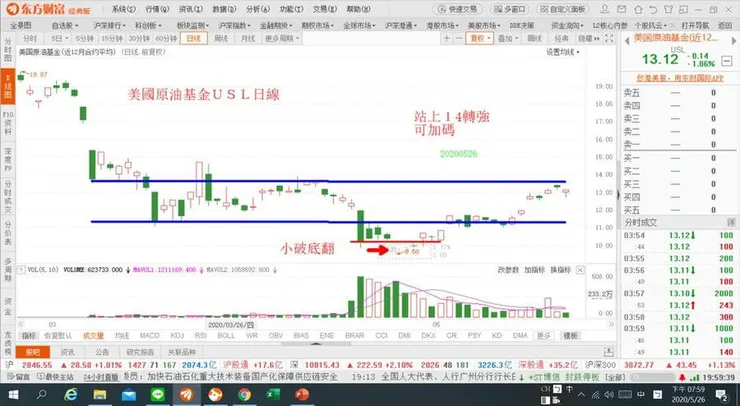The width and height of the screenshot is (740, 406).
Task: Open 行情 menu
Action: [x=157, y=9]
